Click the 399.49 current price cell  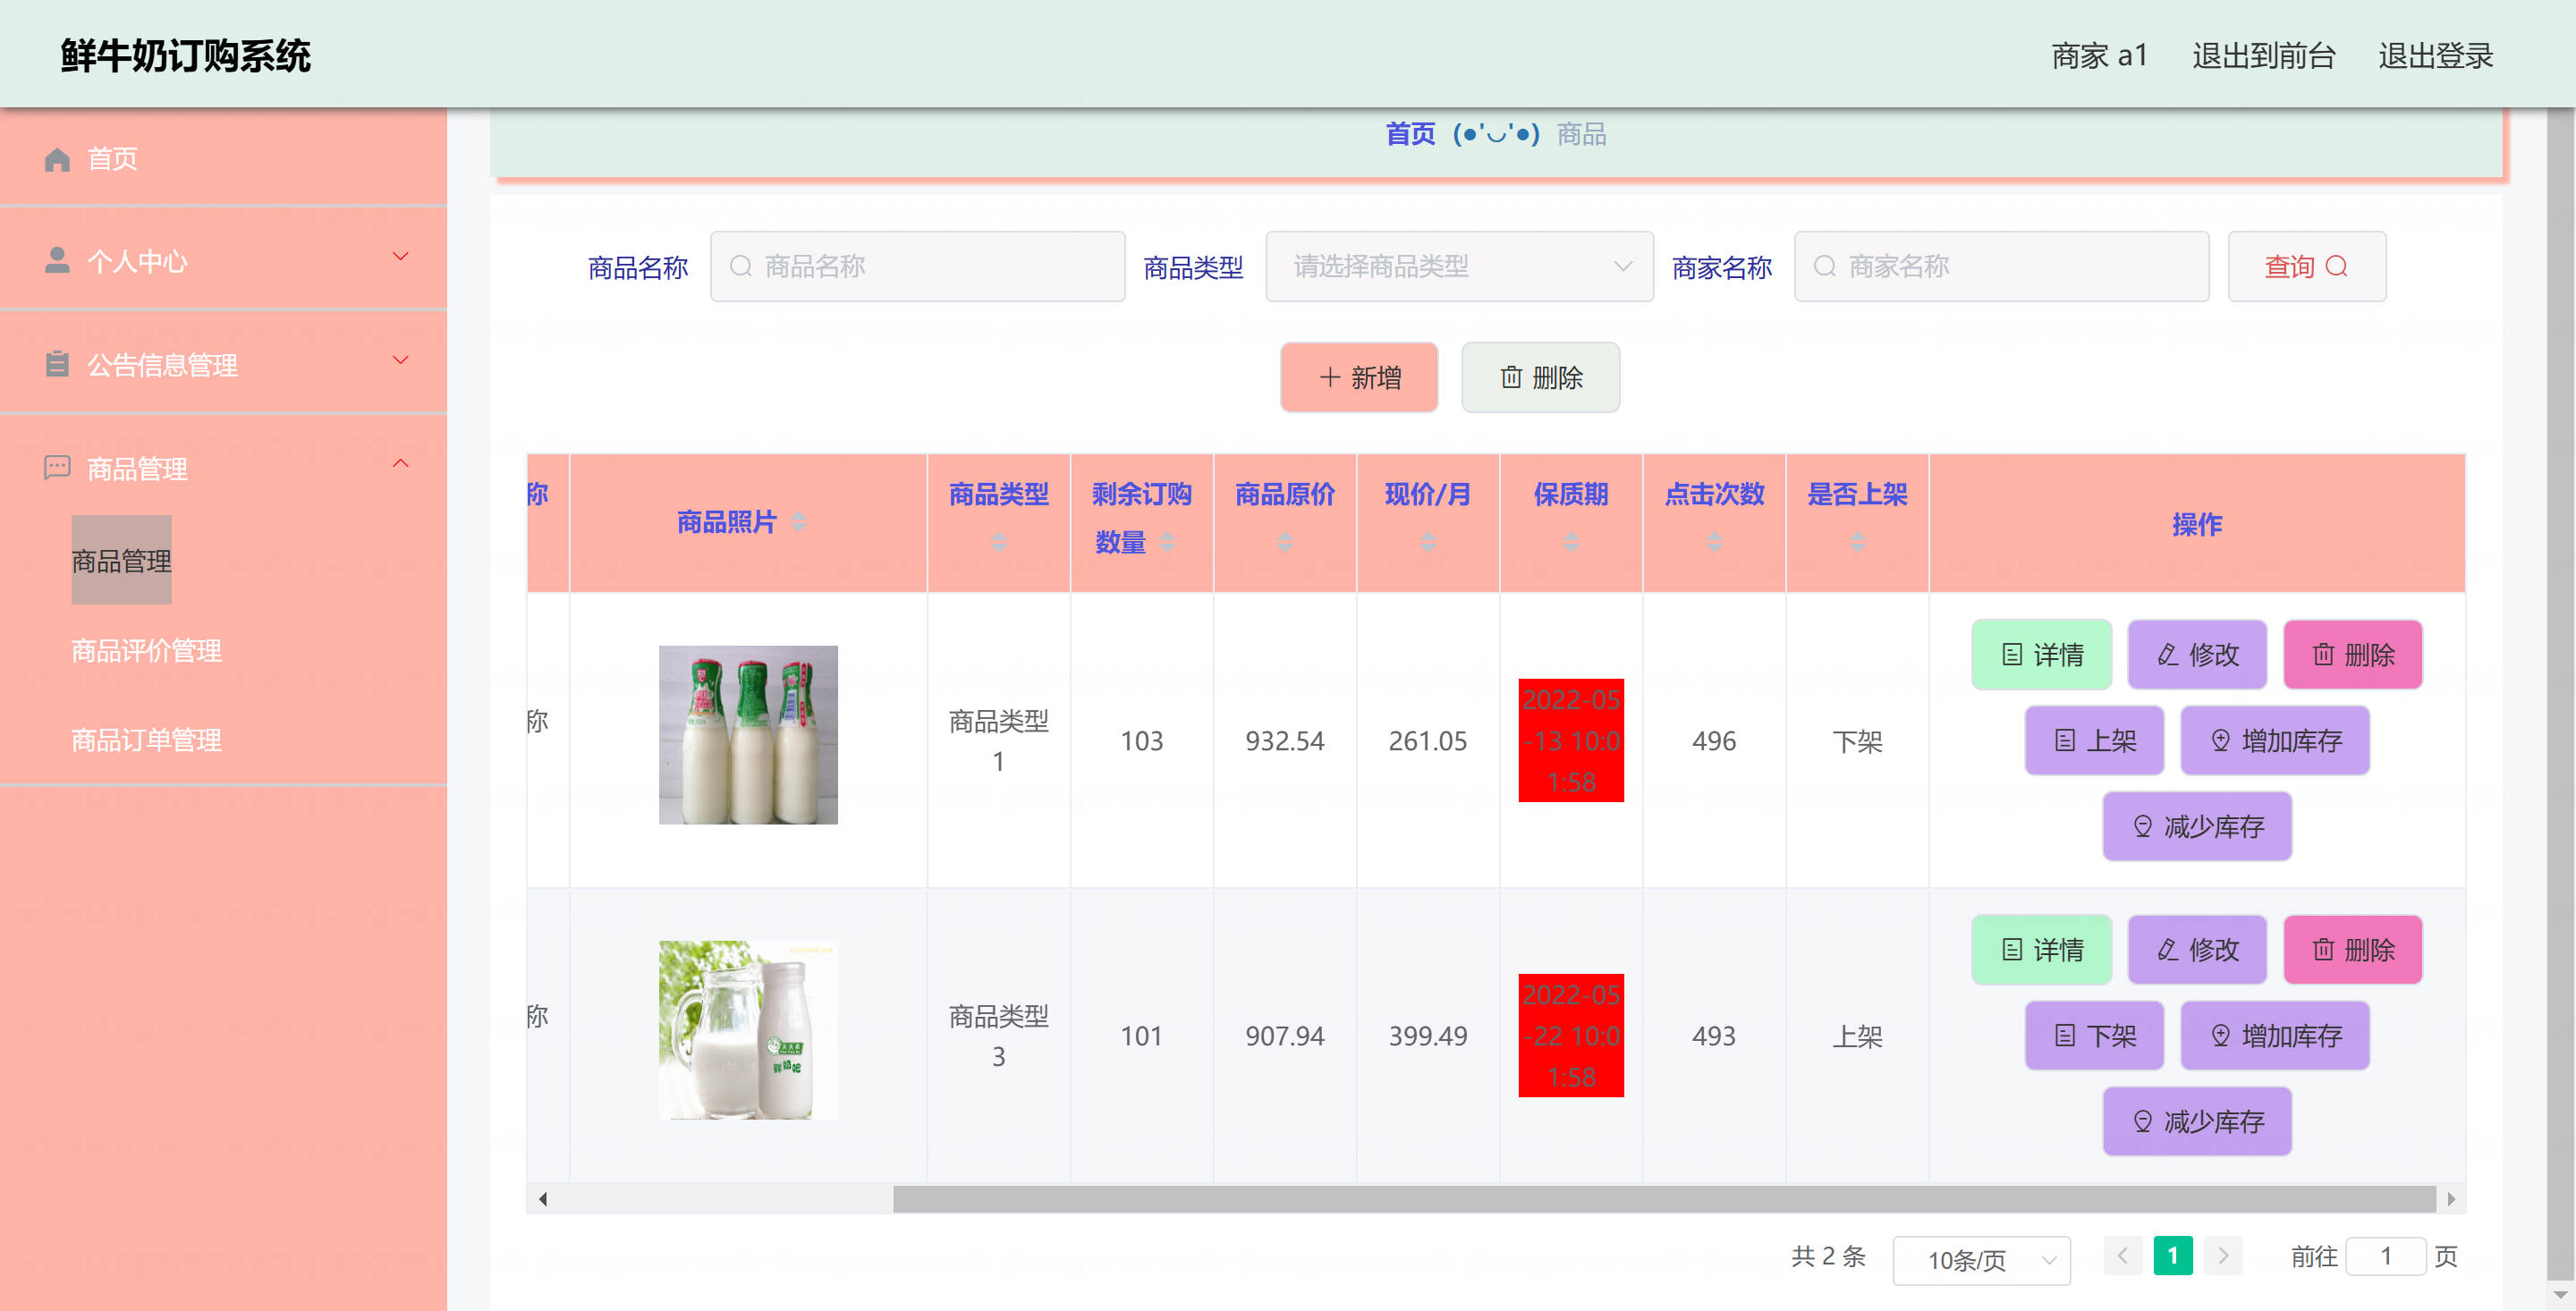click(x=1428, y=1035)
